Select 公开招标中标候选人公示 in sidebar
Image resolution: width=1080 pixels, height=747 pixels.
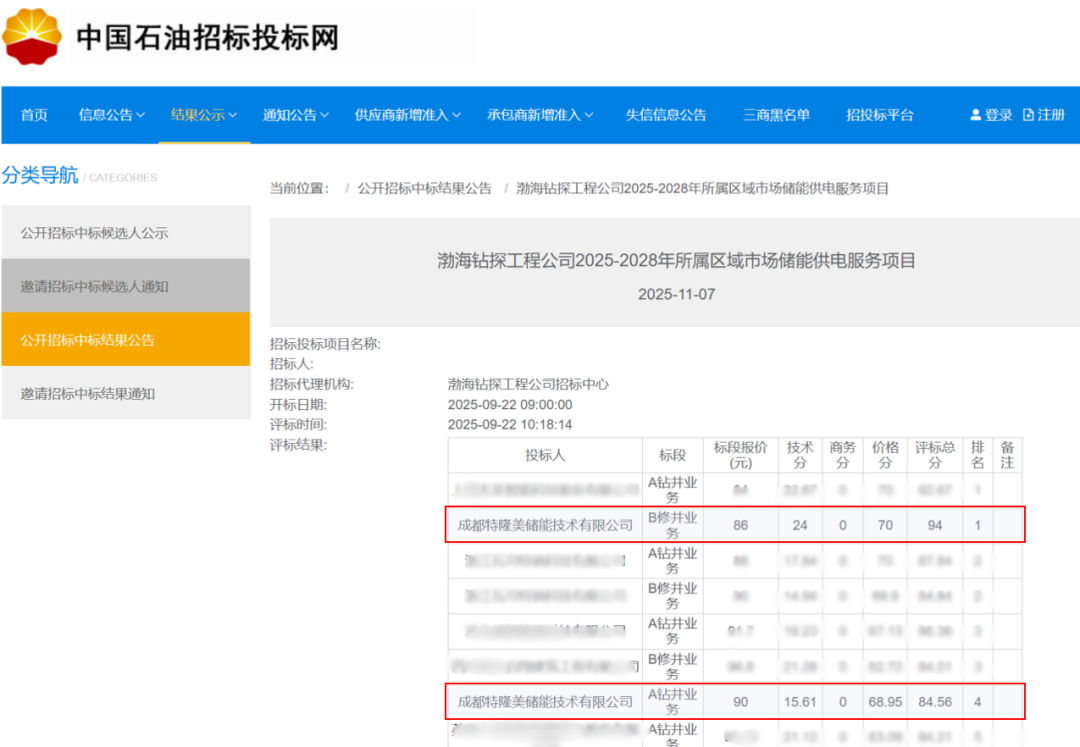click(x=94, y=233)
